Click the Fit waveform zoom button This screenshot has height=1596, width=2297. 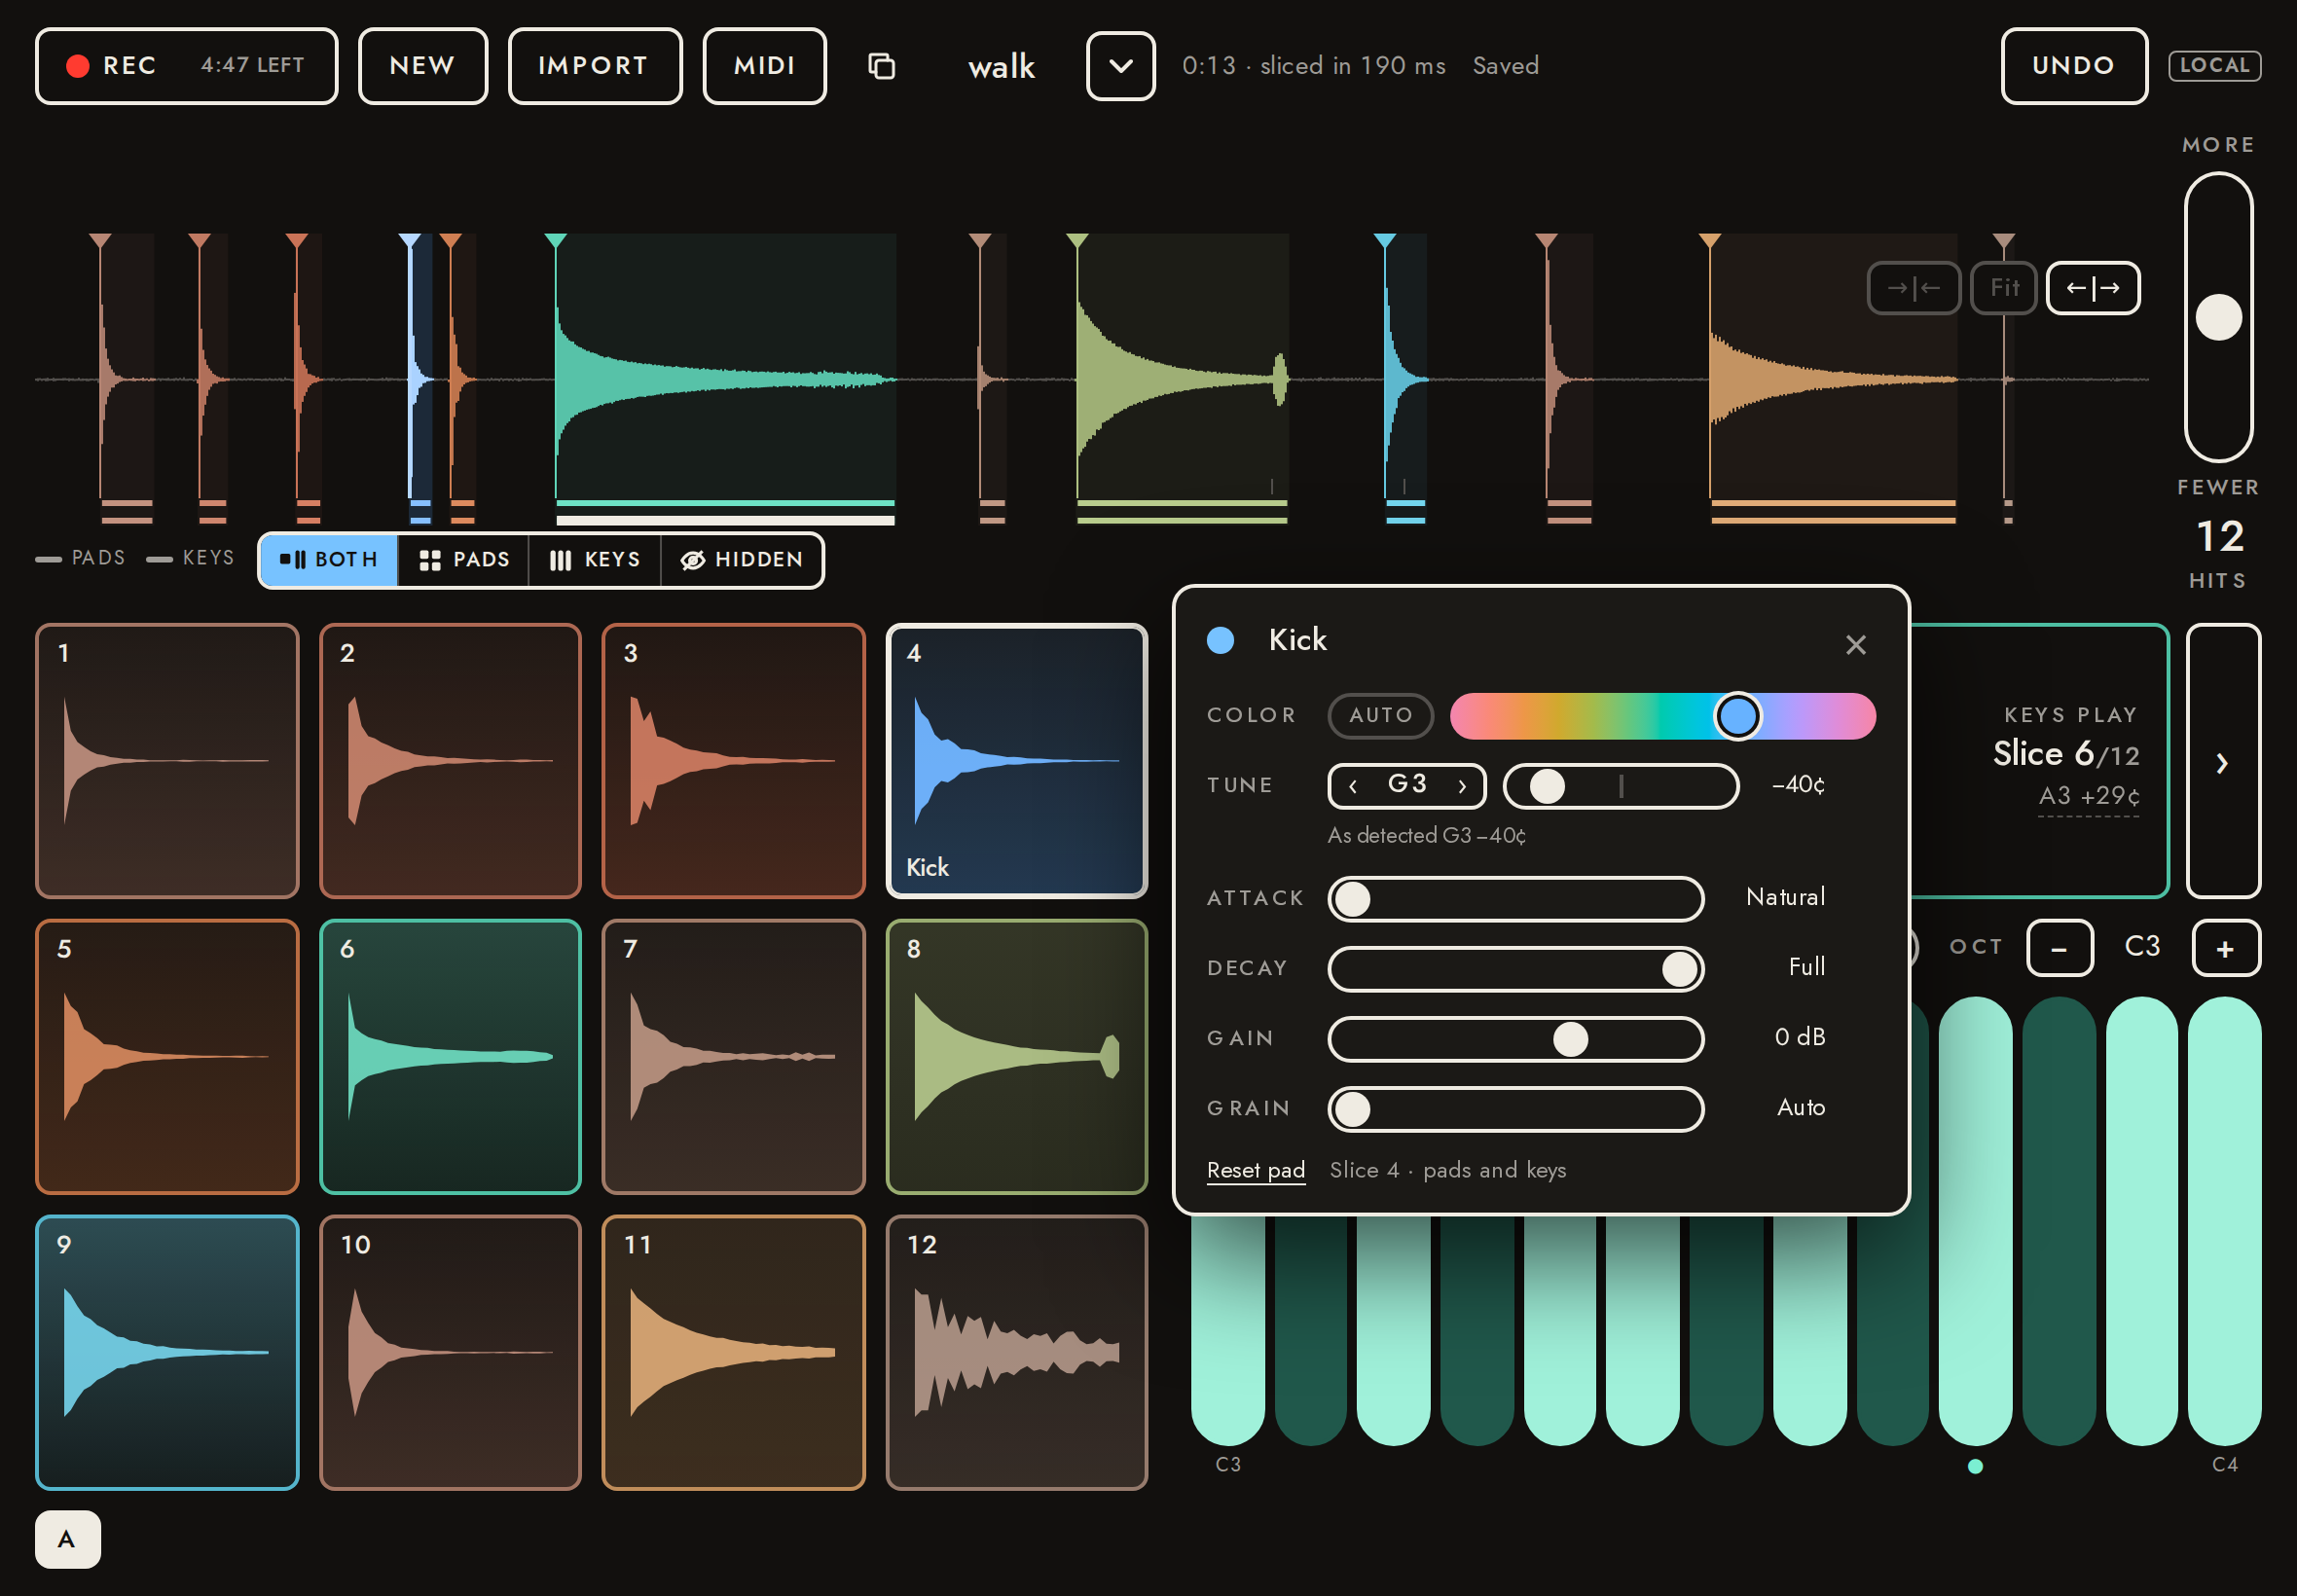click(x=2003, y=288)
